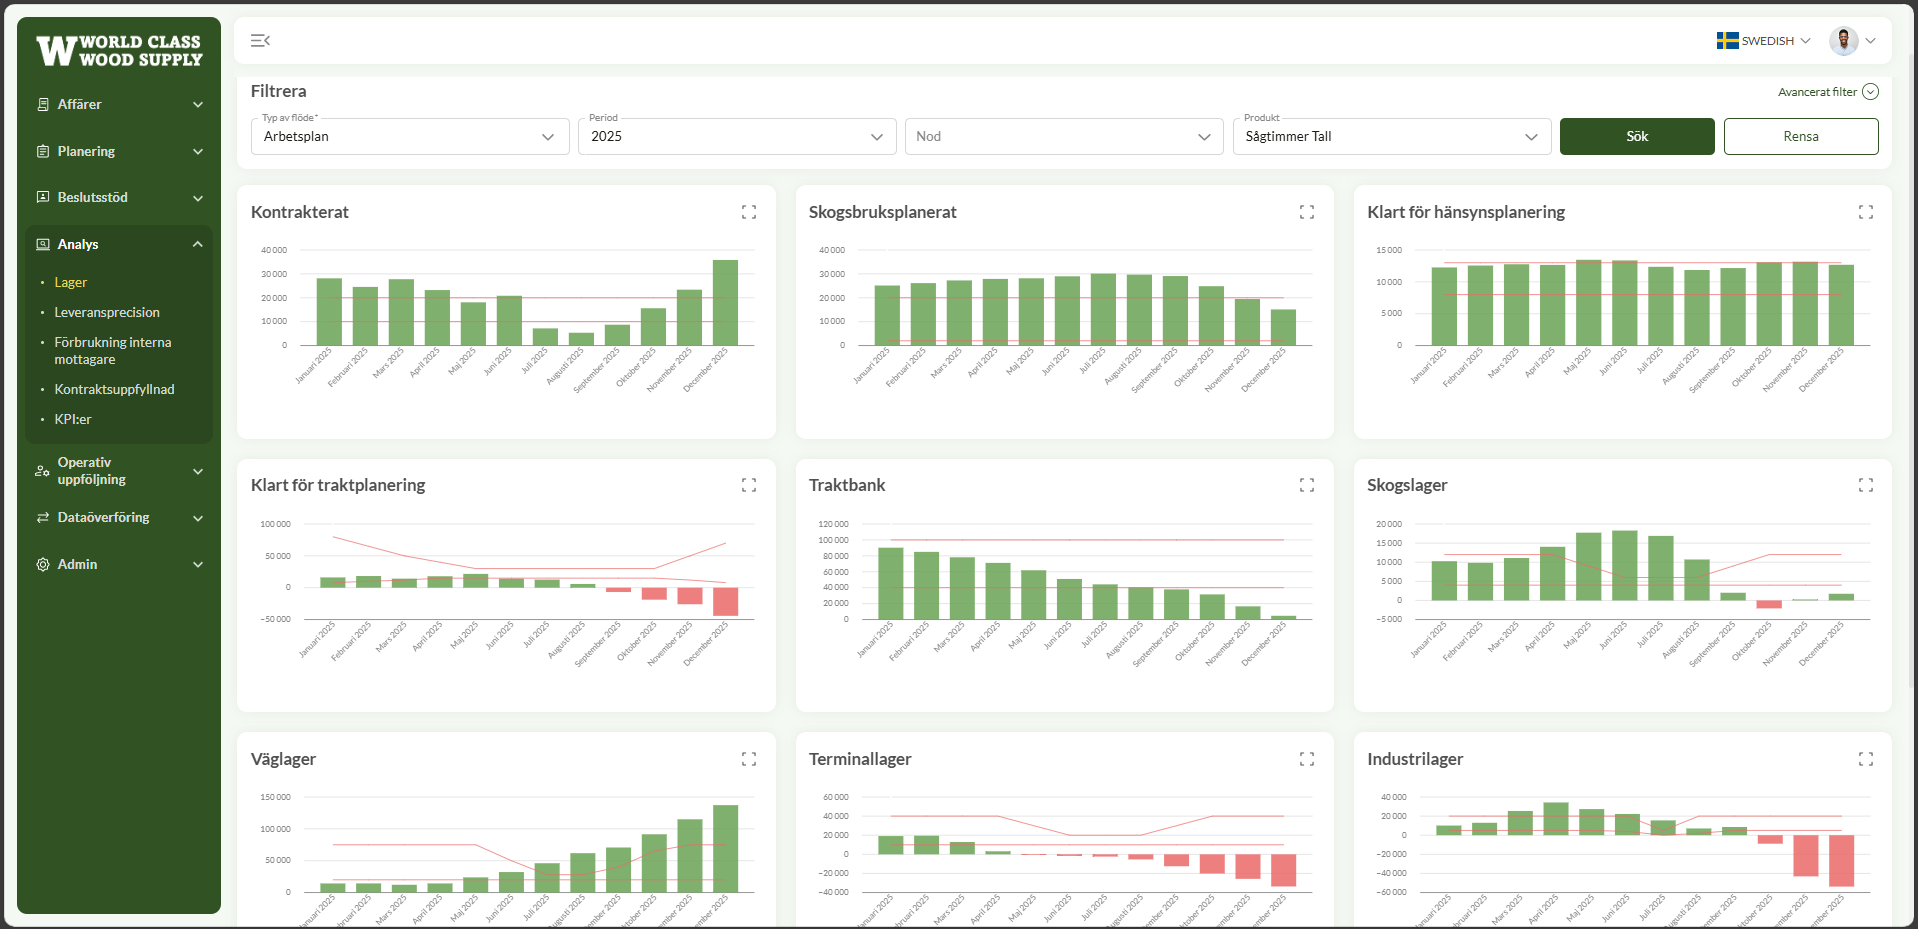Expand the Väglager chart to fullscreen
1918x929 pixels.
tap(749, 759)
